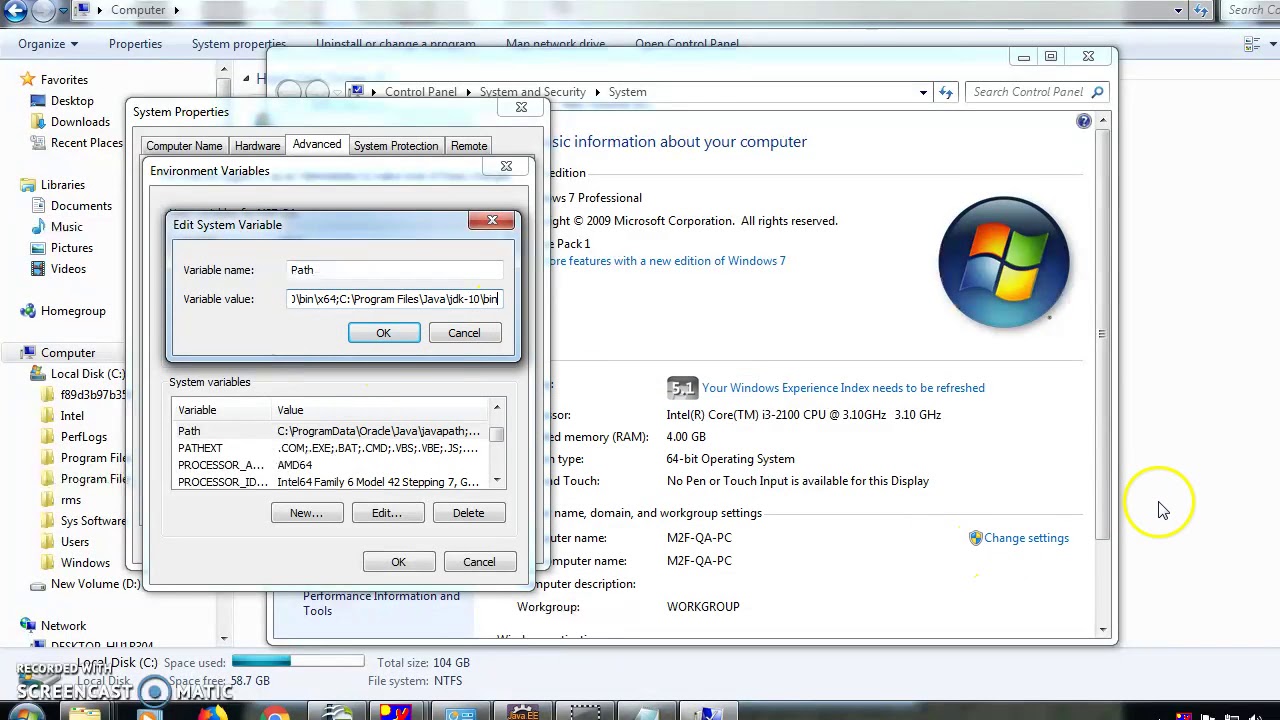Click Java EE Eclipse icon on taskbar
1280x720 pixels.
(x=524, y=713)
